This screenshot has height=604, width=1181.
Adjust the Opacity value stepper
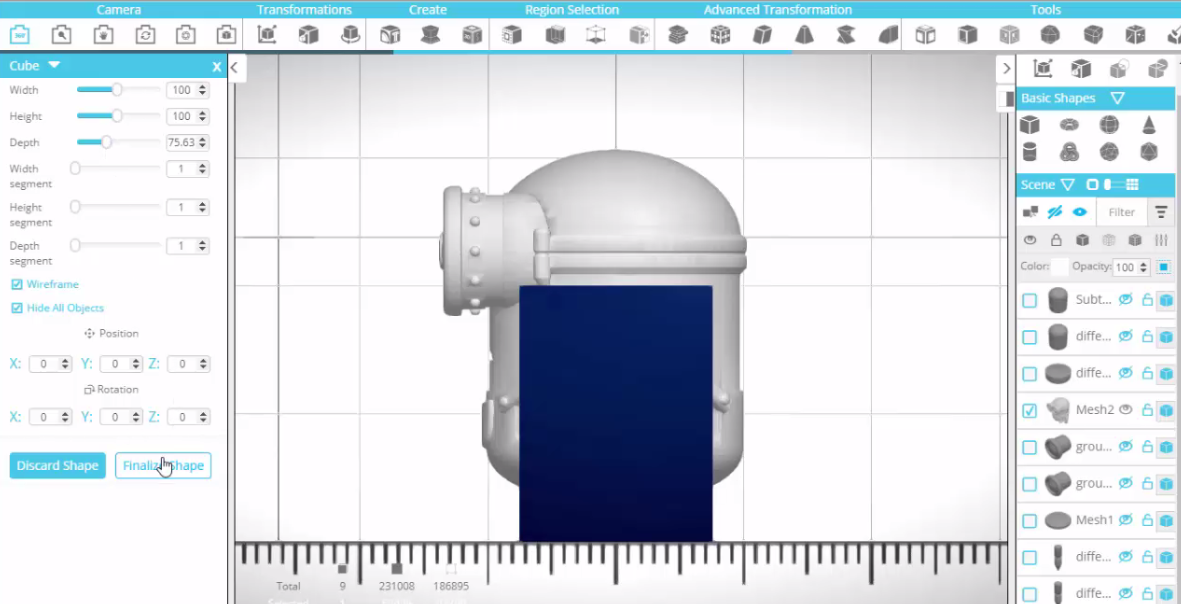[1143, 267]
